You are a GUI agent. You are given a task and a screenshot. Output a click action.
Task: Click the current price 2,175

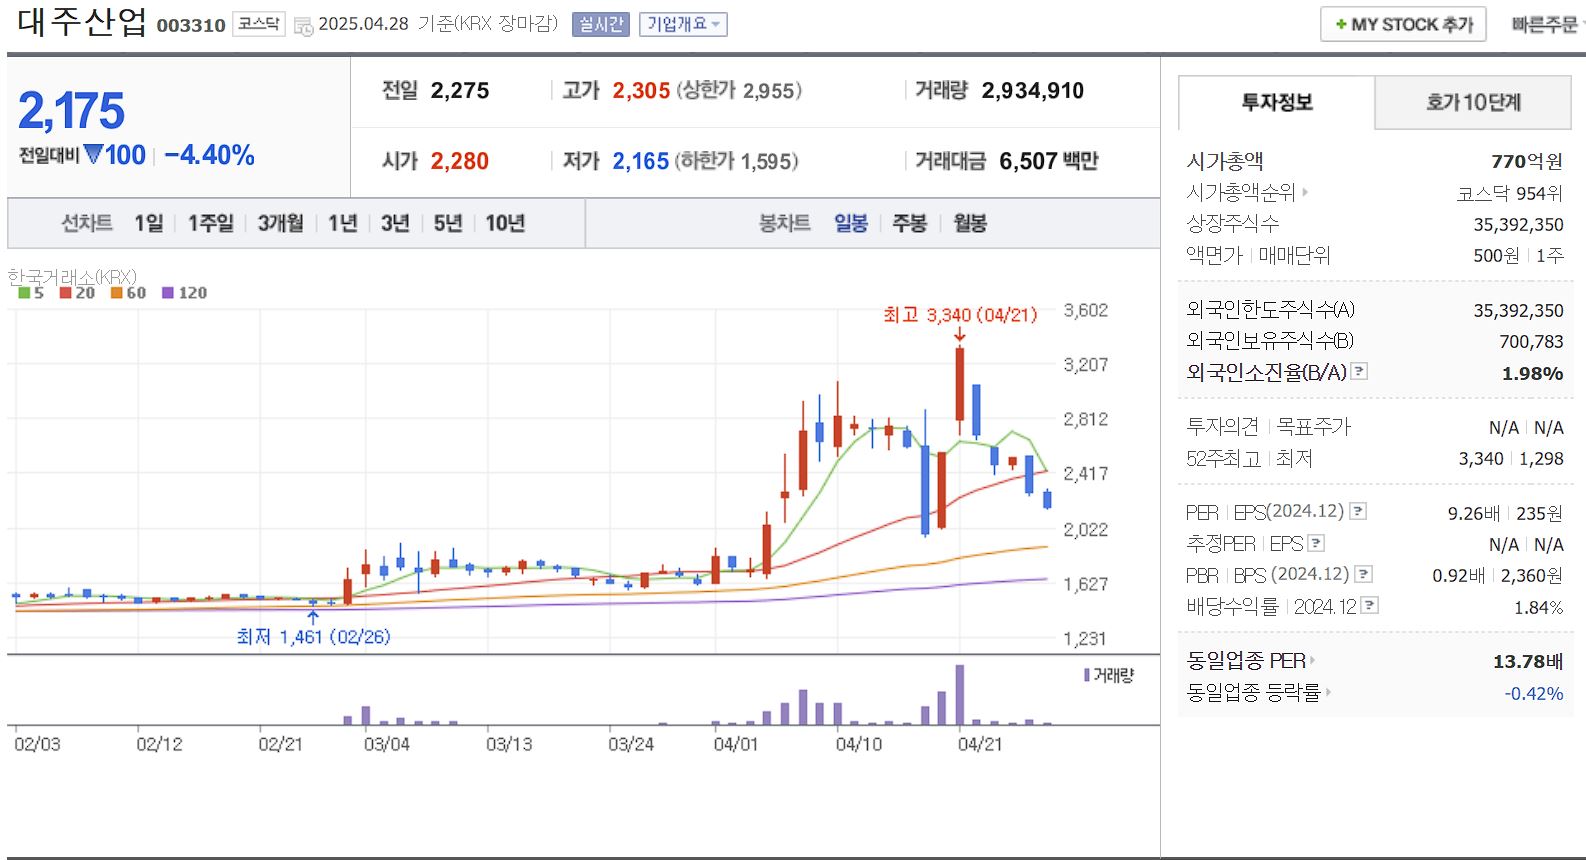click(x=71, y=111)
